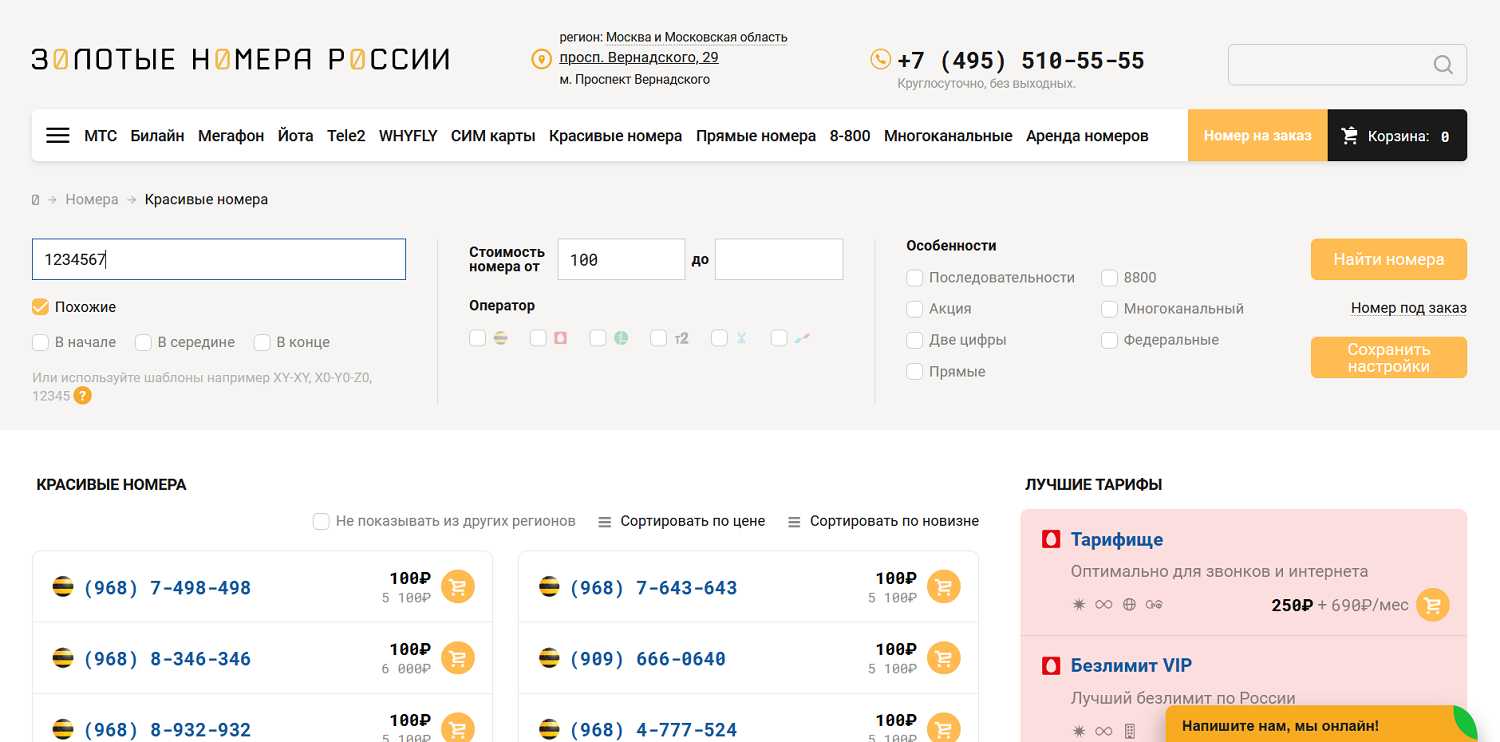
Task: Click the minimum price field showing 100
Action: coord(621,259)
